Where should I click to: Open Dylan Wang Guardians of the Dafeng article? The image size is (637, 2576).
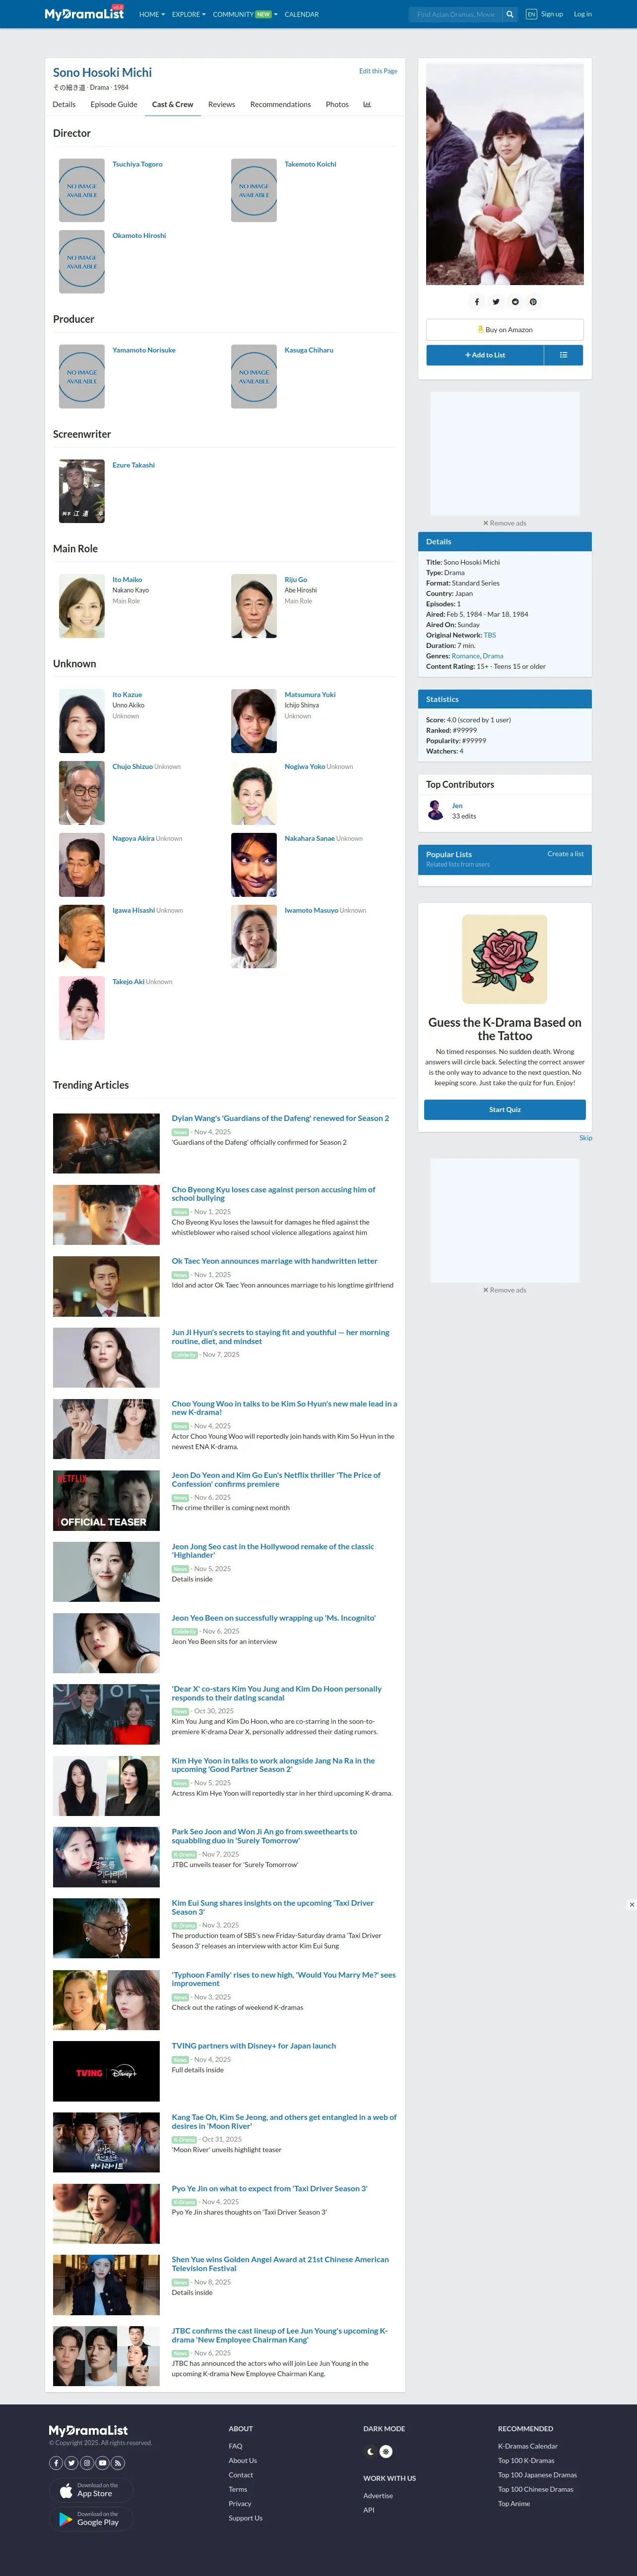click(x=280, y=1118)
